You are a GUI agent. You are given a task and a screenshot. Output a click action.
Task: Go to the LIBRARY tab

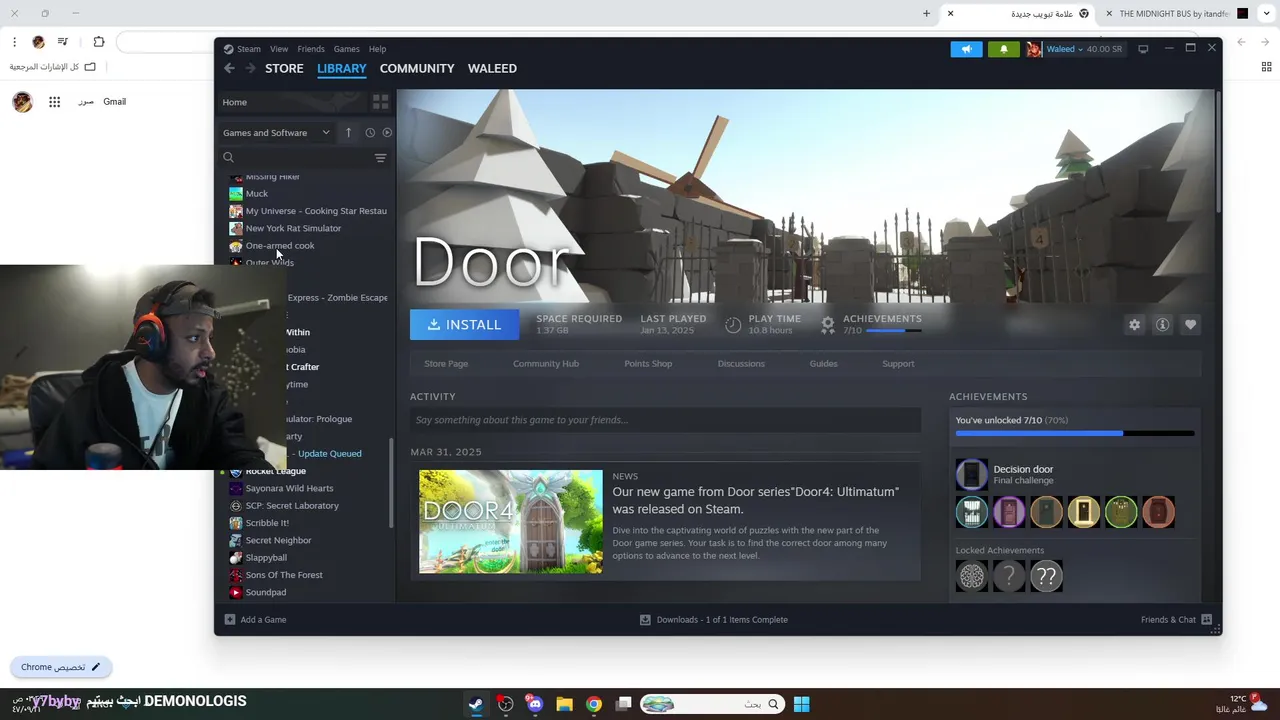[x=342, y=68]
